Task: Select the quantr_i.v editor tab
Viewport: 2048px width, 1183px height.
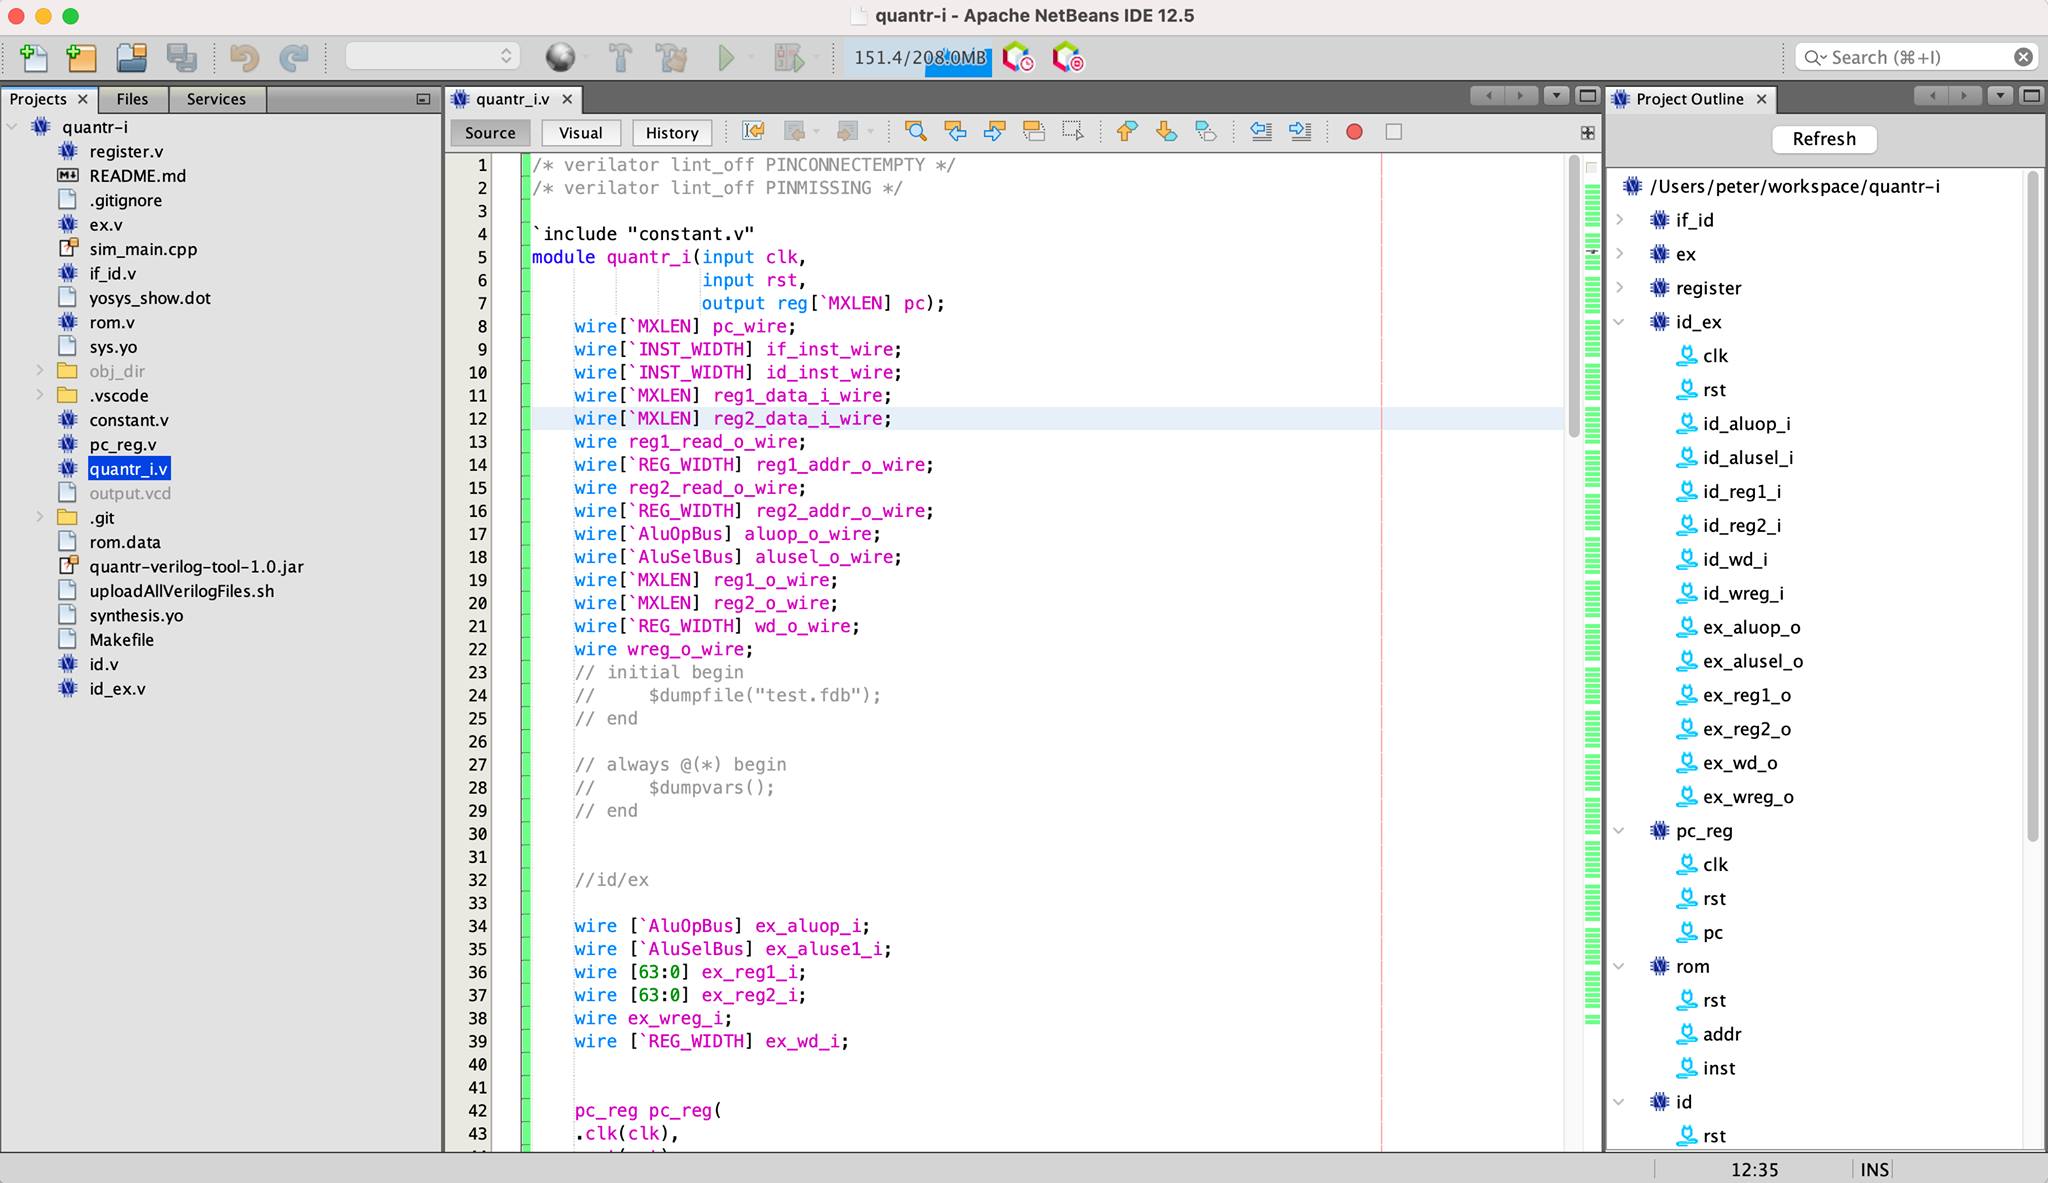Action: (513, 99)
